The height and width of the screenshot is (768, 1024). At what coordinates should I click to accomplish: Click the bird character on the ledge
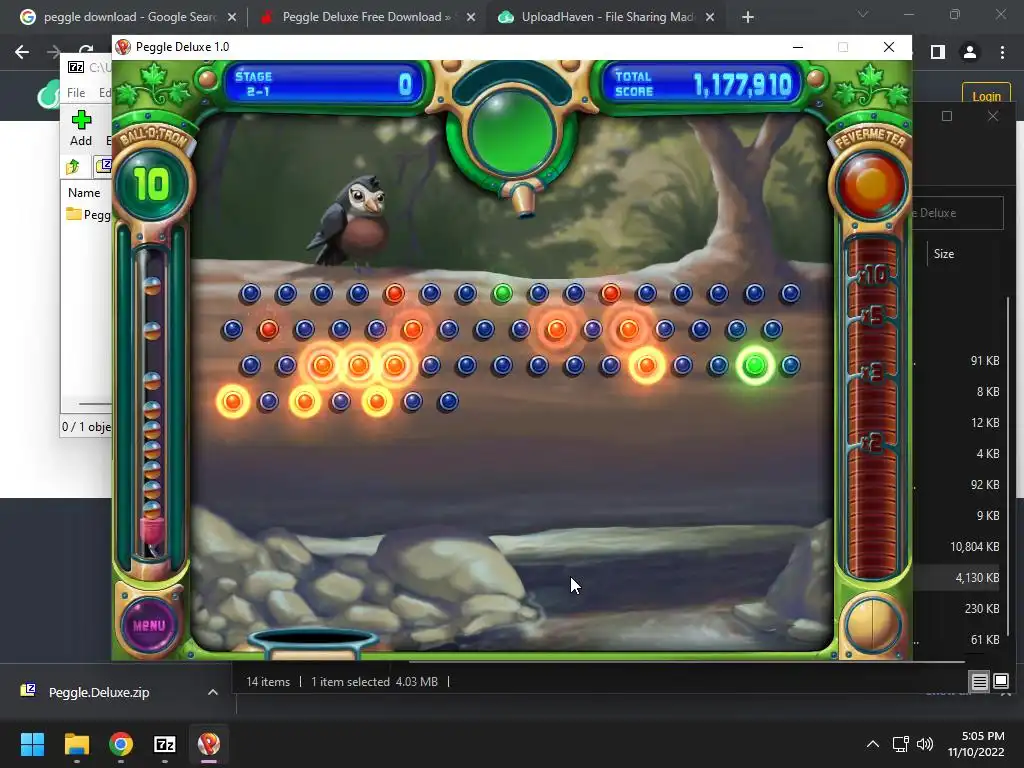pos(351,221)
